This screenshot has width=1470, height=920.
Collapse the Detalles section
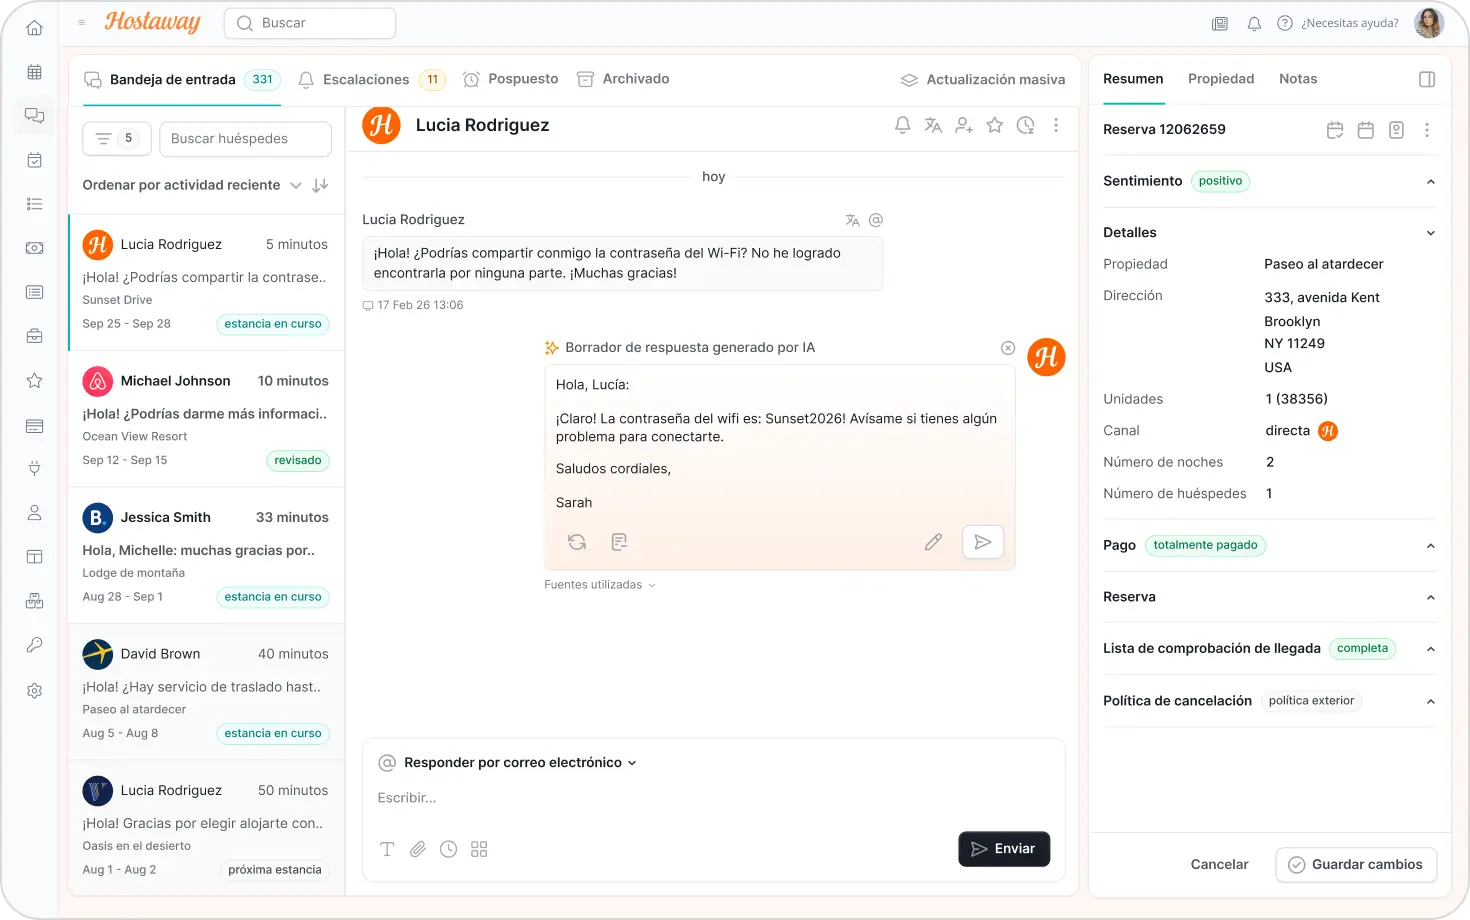[x=1431, y=233]
